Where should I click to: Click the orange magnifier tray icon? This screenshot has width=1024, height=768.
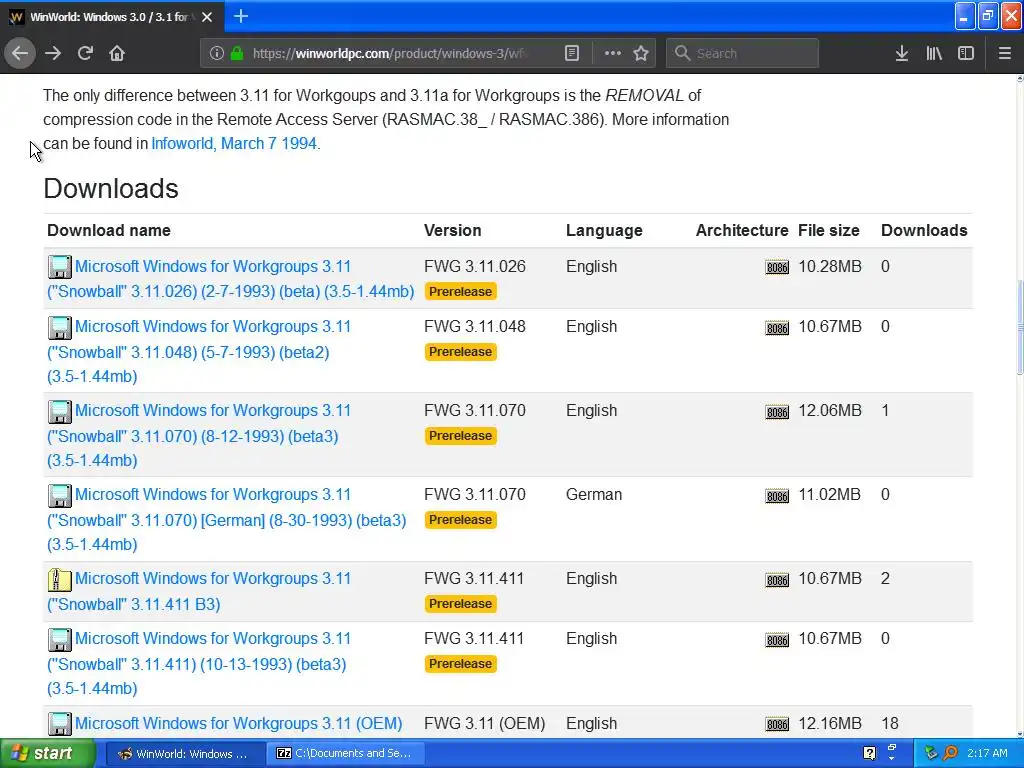pos(950,753)
